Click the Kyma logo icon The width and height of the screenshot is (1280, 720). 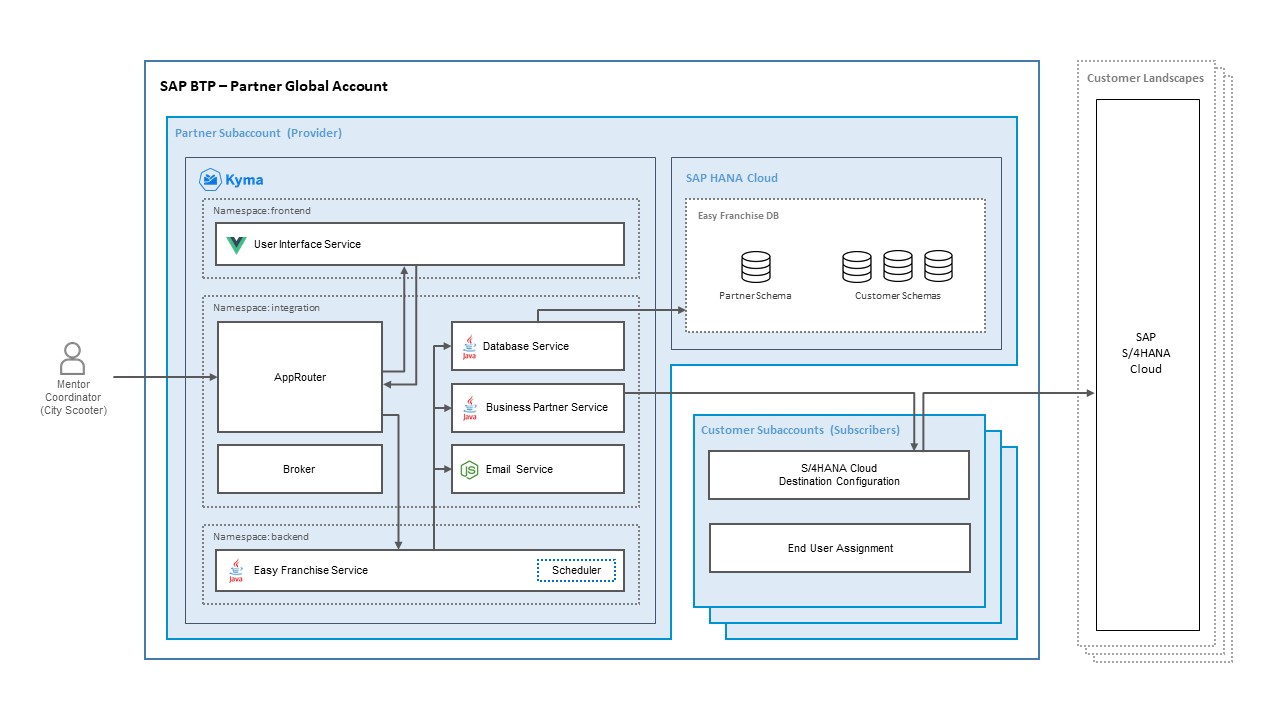[x=210, y=180]
